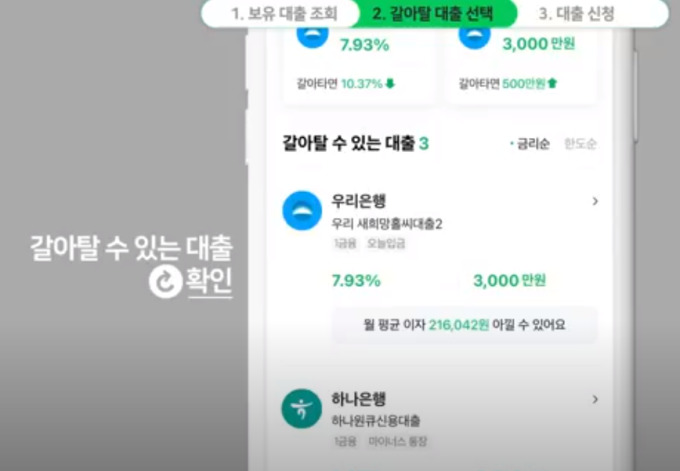Click the Hana Bank green logo icon
This screenshot has width=680, height=471.
tap(302, 409)
